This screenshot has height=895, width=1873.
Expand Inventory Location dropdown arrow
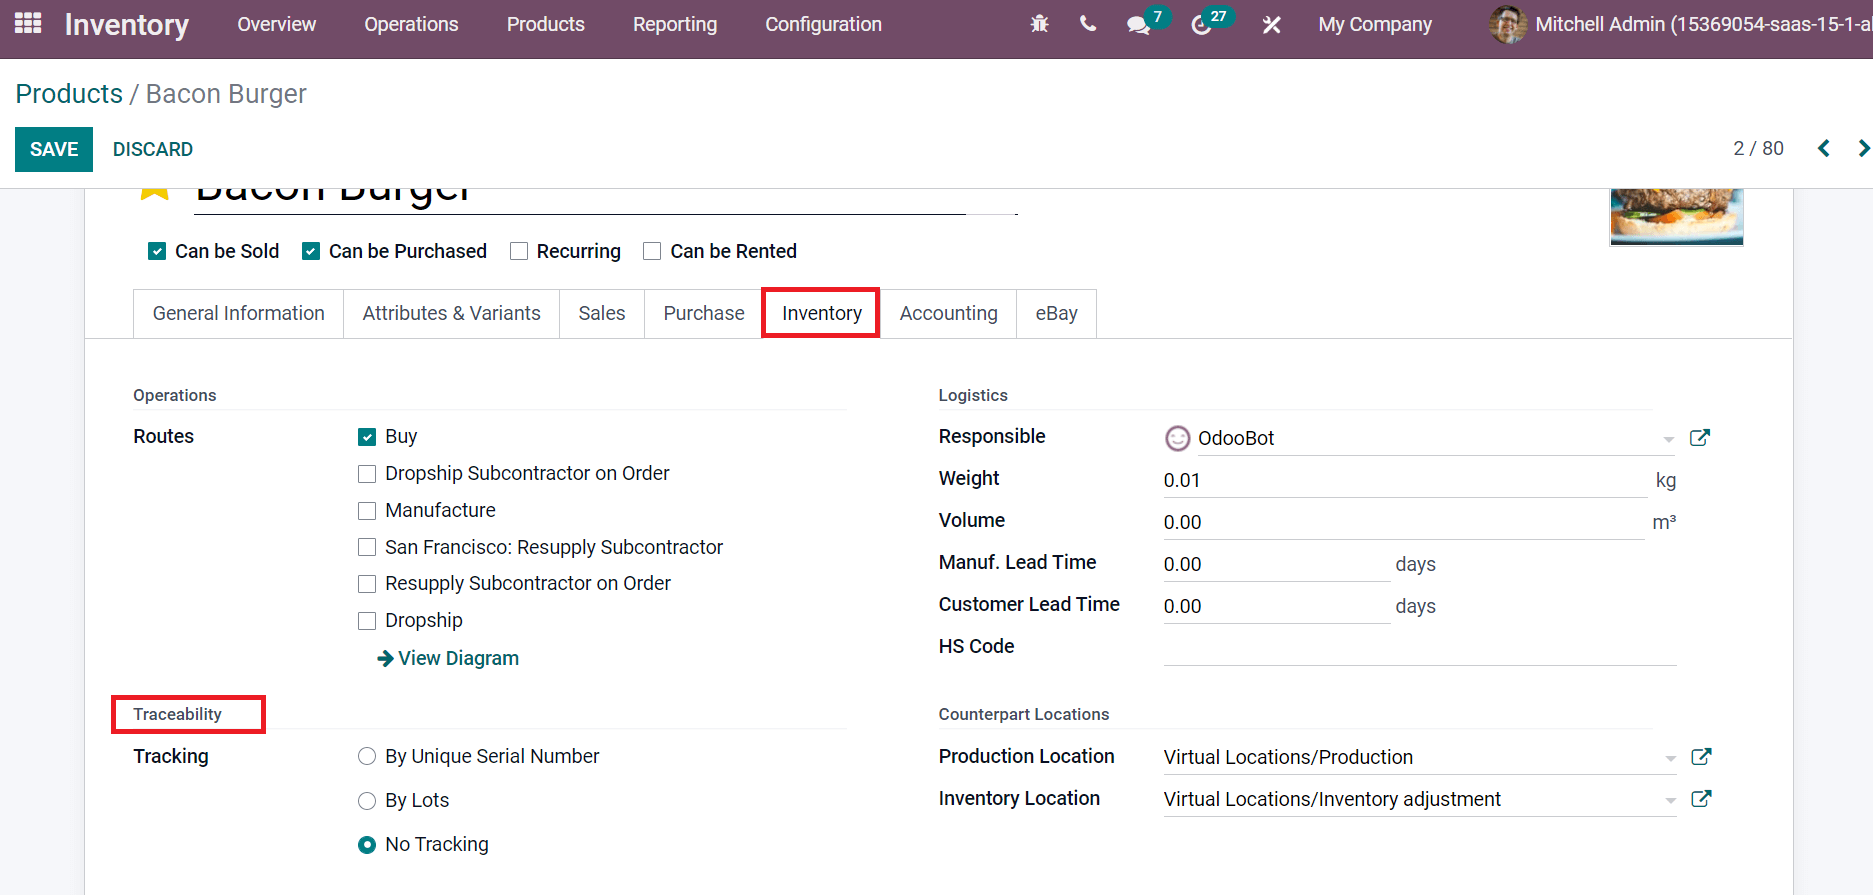[x=1670, y=801]
